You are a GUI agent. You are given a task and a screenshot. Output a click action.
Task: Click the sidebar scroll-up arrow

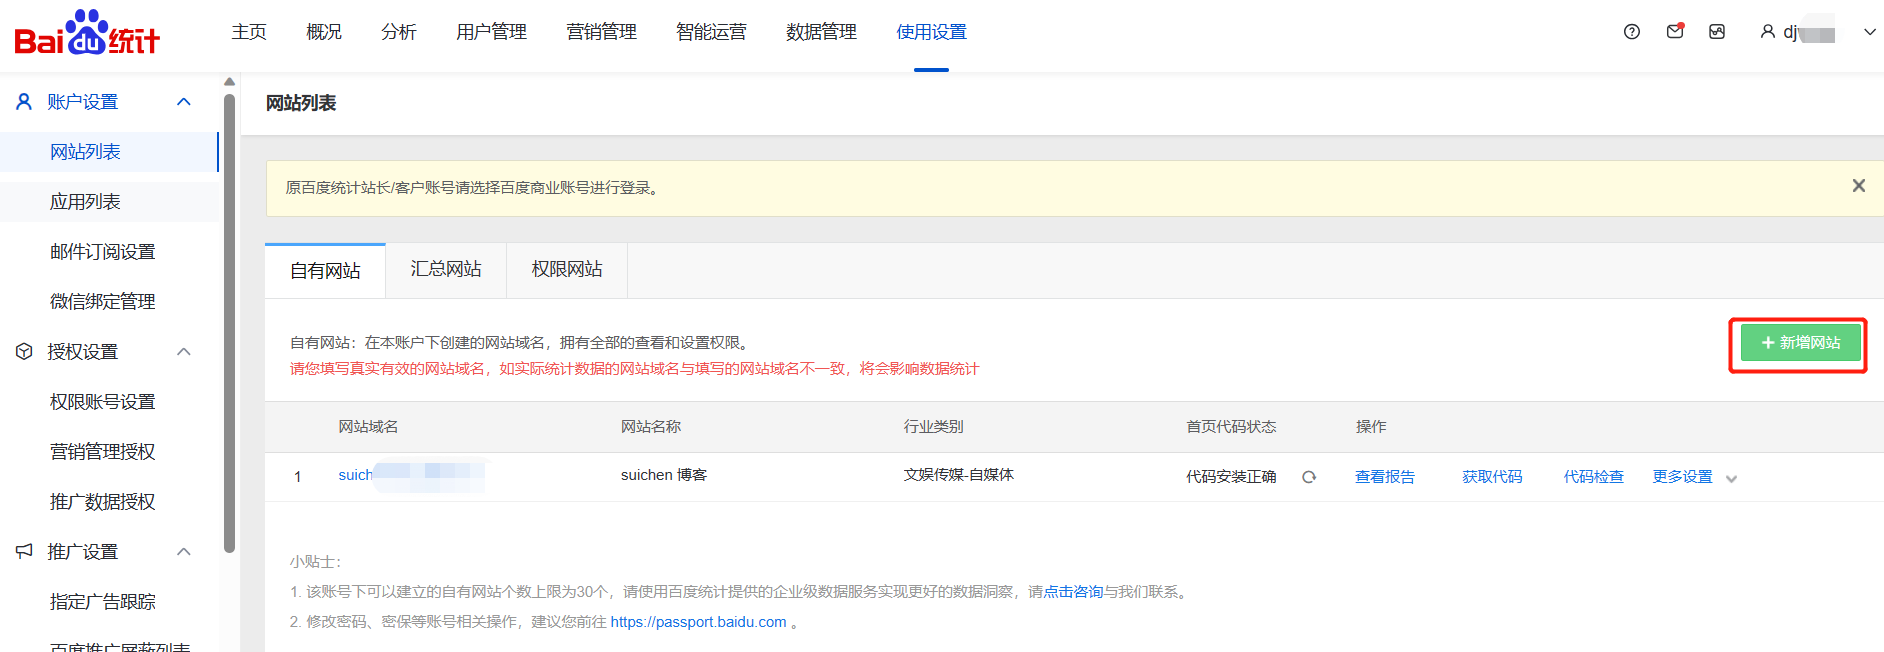pyautogui.click(x=230, y=82)
